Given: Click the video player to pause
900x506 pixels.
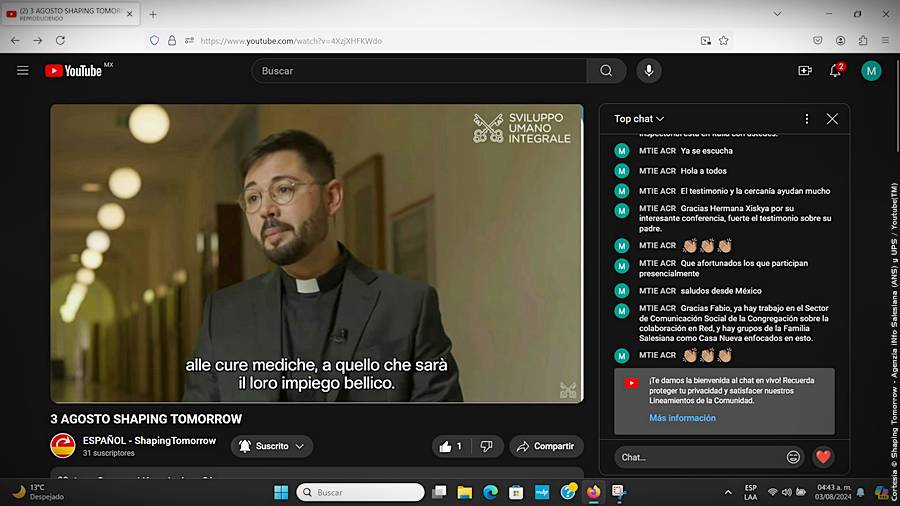Looking at the screenshot, I should click(316, 253).
